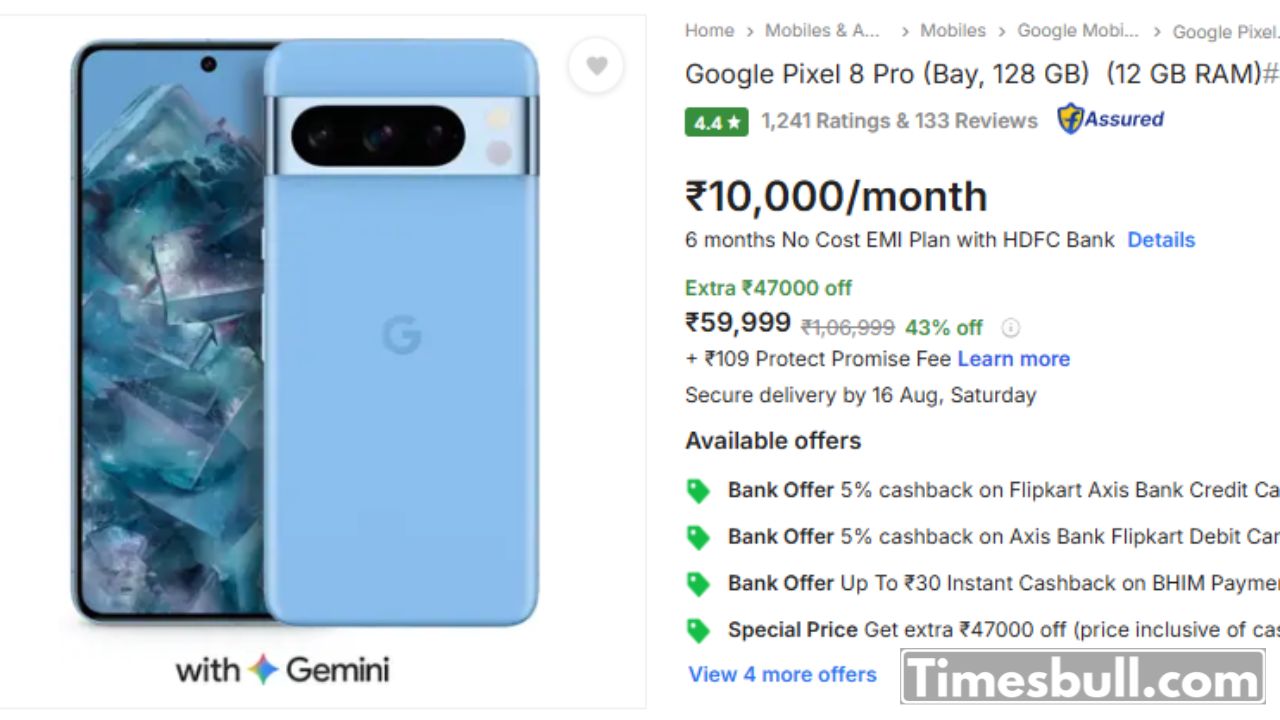Click the heart wishlist icon
The height and width of the screenshot is (720, 1280).
pyautogui.click(x=596, y=66)
